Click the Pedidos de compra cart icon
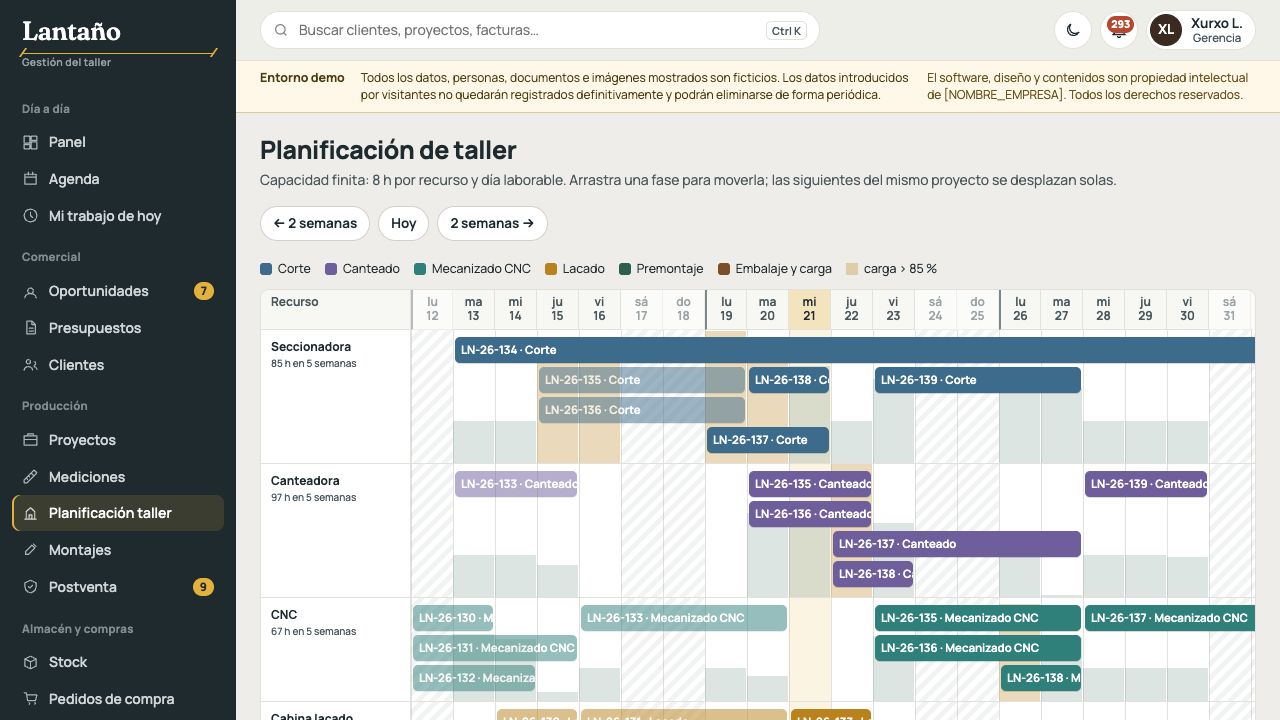The height and width of the screenshot is (720, 1280). click(30, 699)
